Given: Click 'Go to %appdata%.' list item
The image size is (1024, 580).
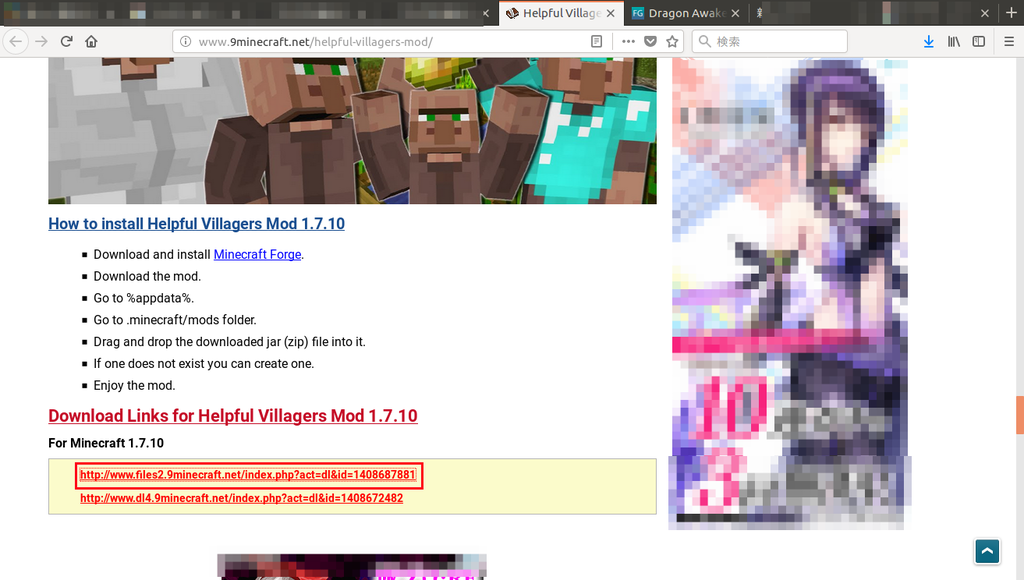Looking at the screenshot, I should pos(144,298).
